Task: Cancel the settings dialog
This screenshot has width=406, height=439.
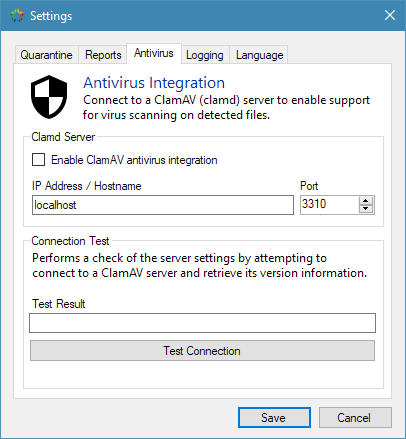Action: click(355, 417)
